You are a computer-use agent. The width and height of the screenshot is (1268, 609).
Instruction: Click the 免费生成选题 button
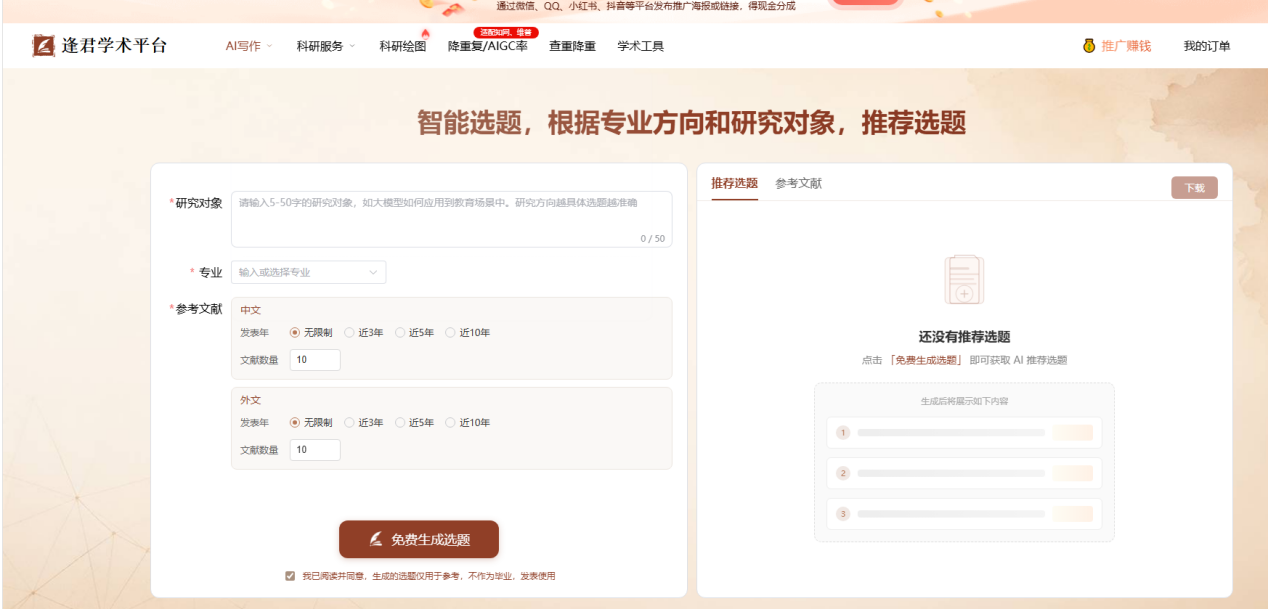coord(419,539)
